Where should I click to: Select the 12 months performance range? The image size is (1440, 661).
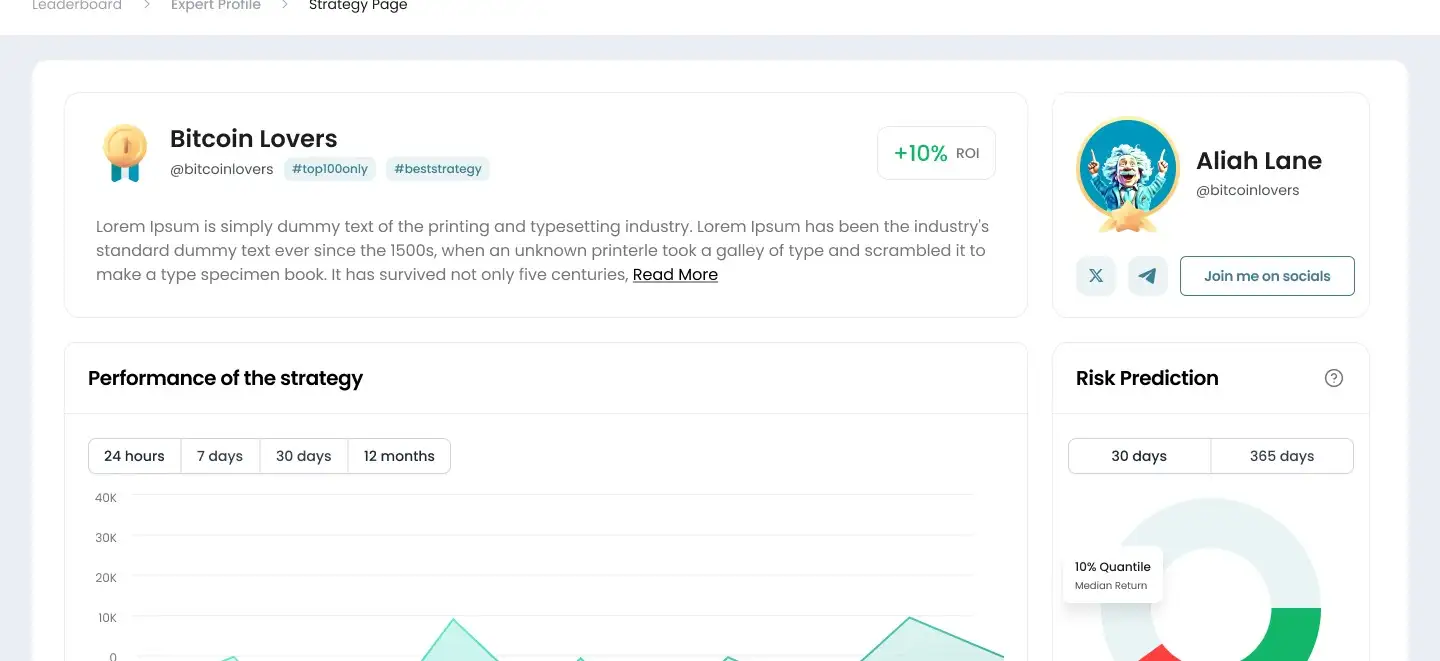coord(399,456)
